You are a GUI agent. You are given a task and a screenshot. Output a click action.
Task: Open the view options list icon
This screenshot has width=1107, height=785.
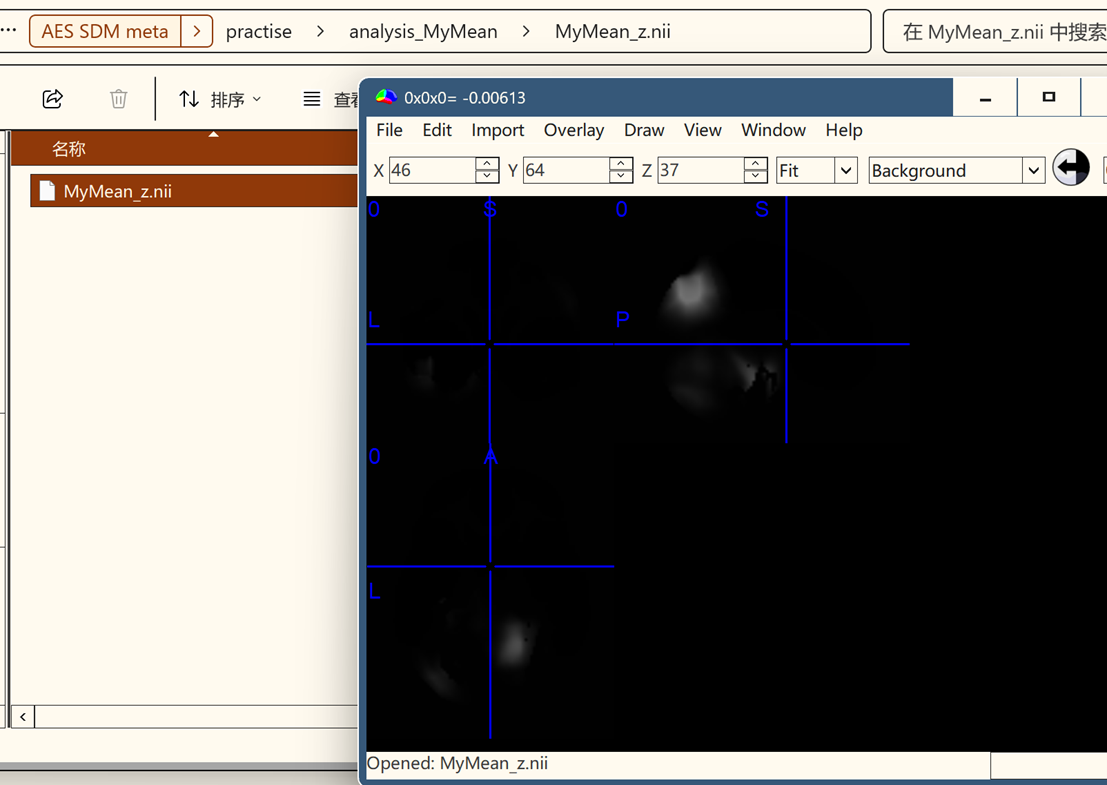pyautogui.click(x=312, y=99)
